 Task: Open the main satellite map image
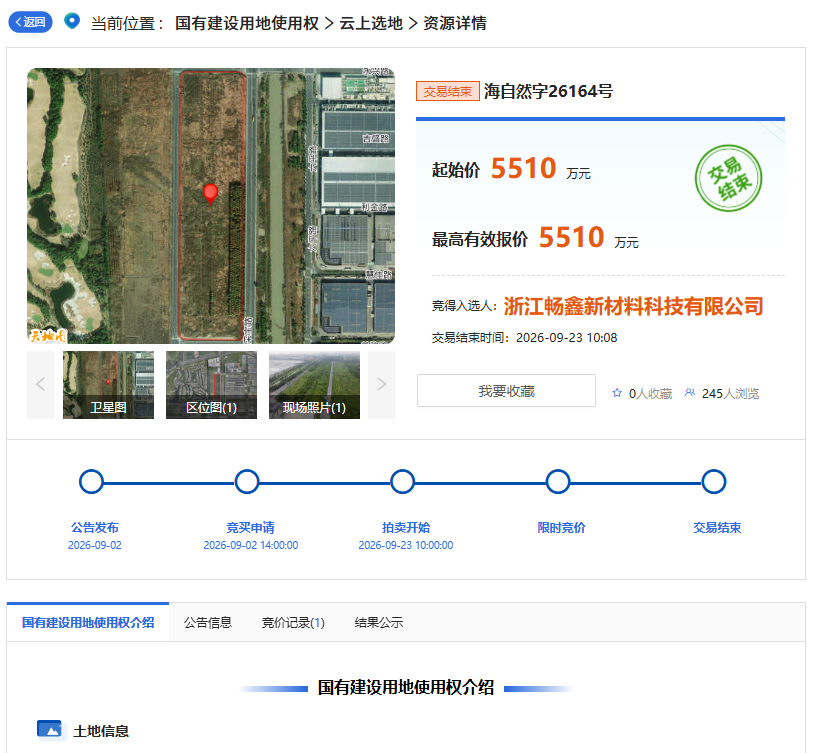(211, 206)
